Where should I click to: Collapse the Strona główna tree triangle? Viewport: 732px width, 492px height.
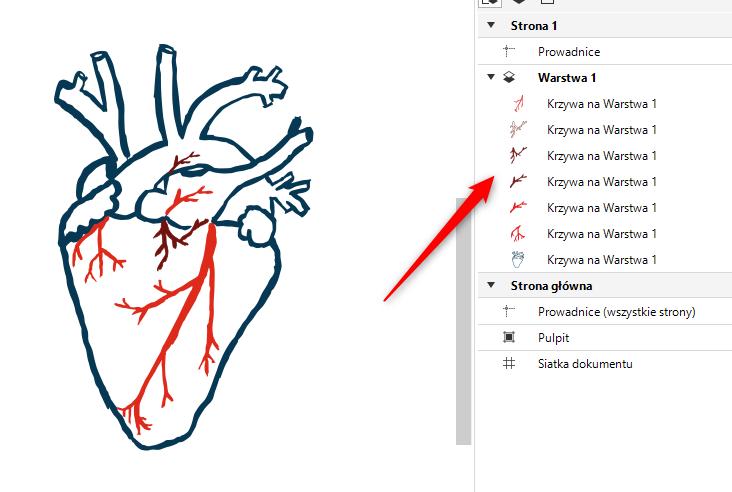[491, 285]
